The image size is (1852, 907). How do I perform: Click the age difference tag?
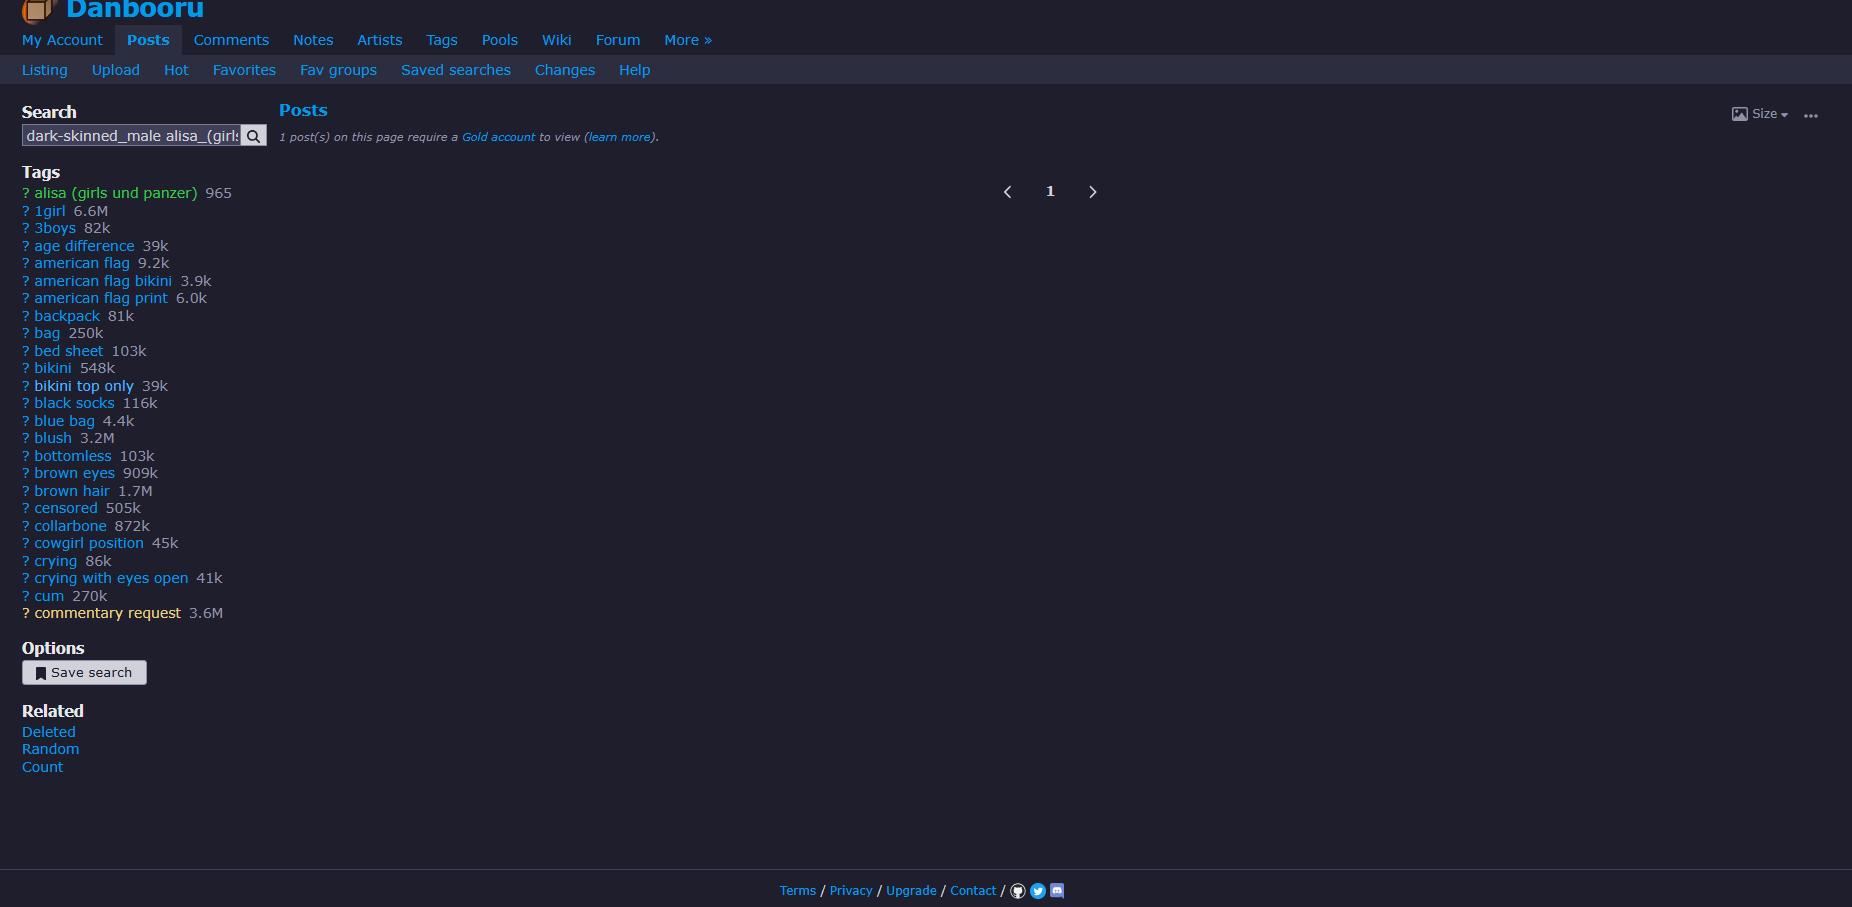coord(84,246)
